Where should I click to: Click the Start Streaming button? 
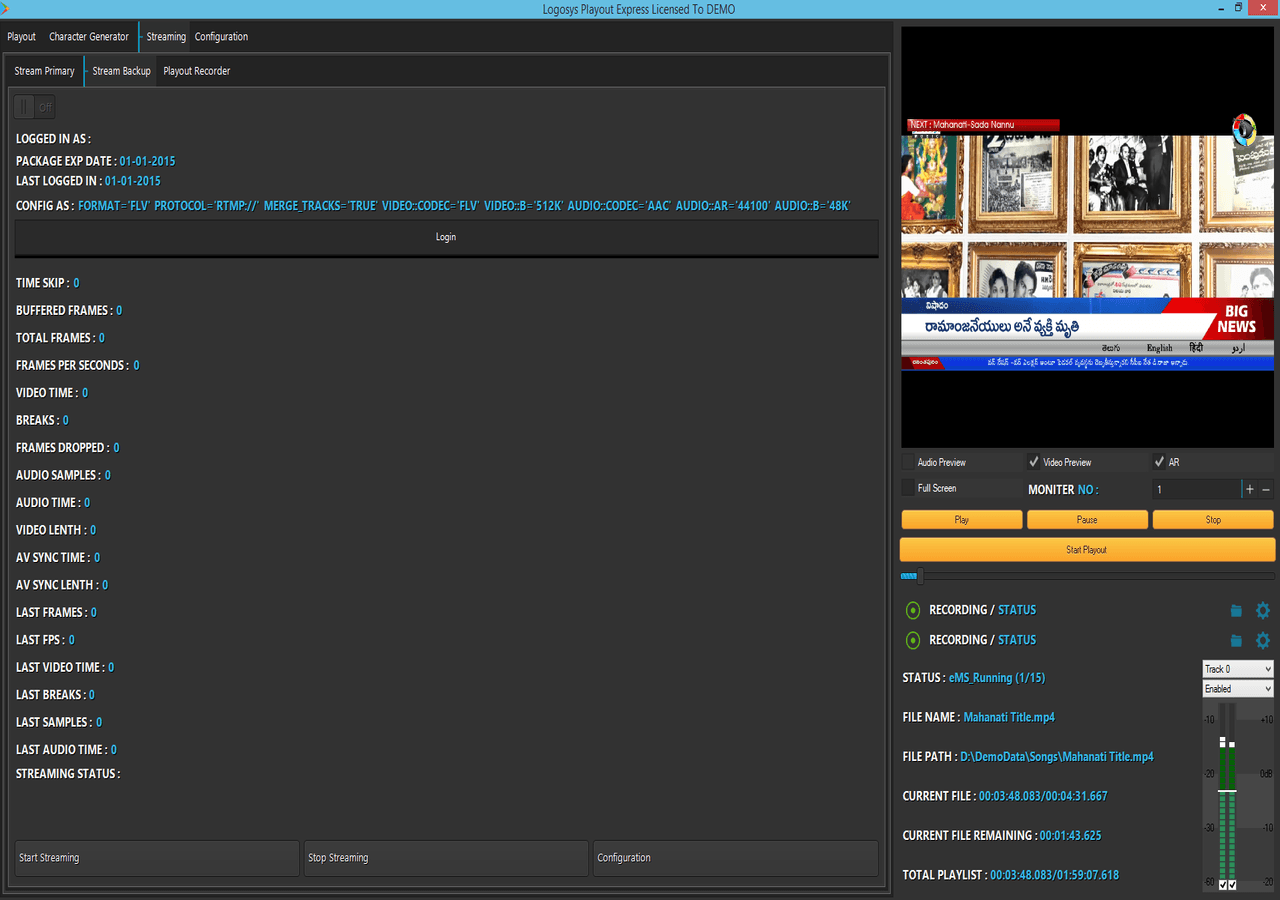pyautogui.click(x=157, y=858)
